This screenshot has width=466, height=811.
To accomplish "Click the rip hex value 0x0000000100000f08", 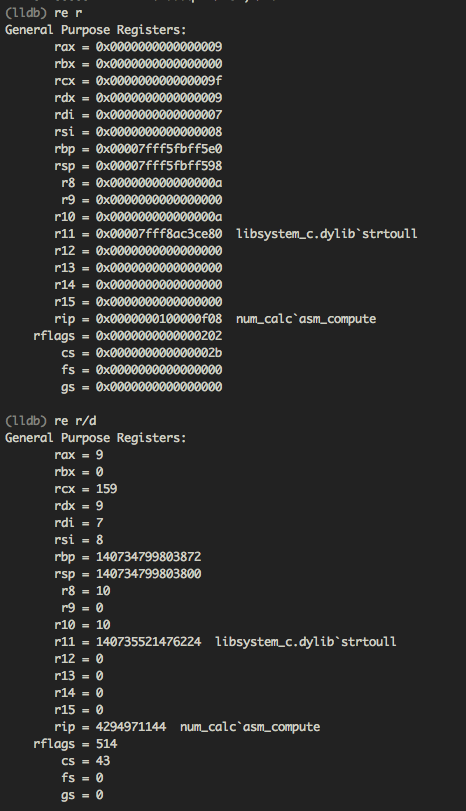I will 159,319.
